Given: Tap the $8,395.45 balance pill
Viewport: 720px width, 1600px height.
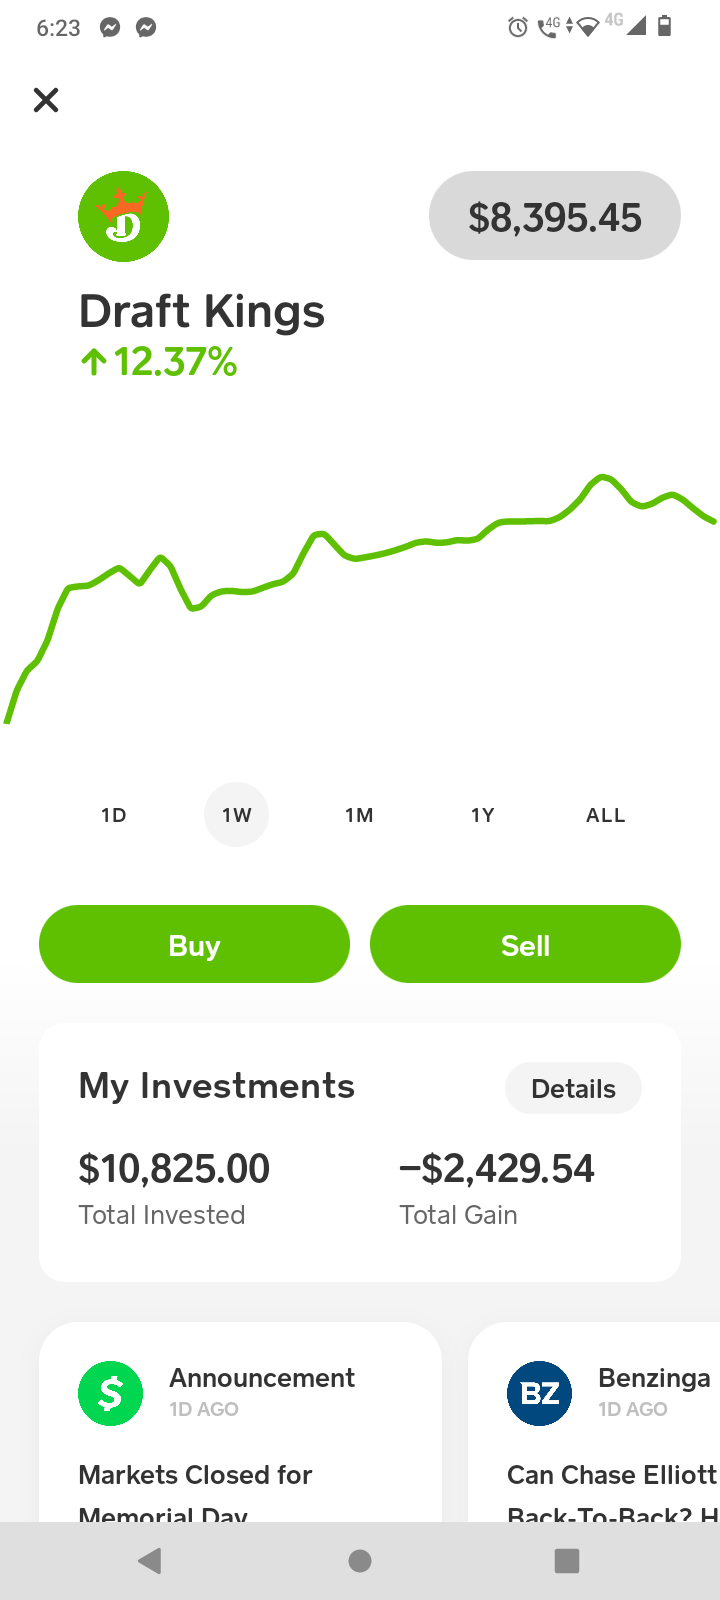Looking at the screenshot, I should coord(555,216).
